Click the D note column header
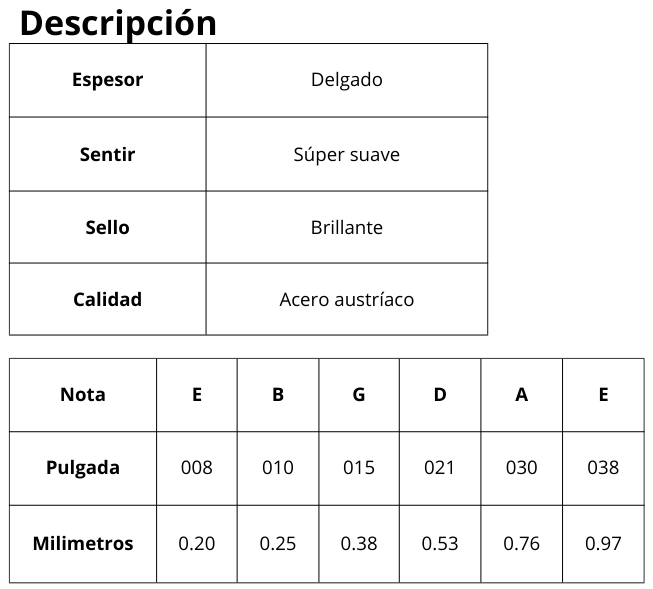This screenshot has width=653, height=589. point(440,395)
